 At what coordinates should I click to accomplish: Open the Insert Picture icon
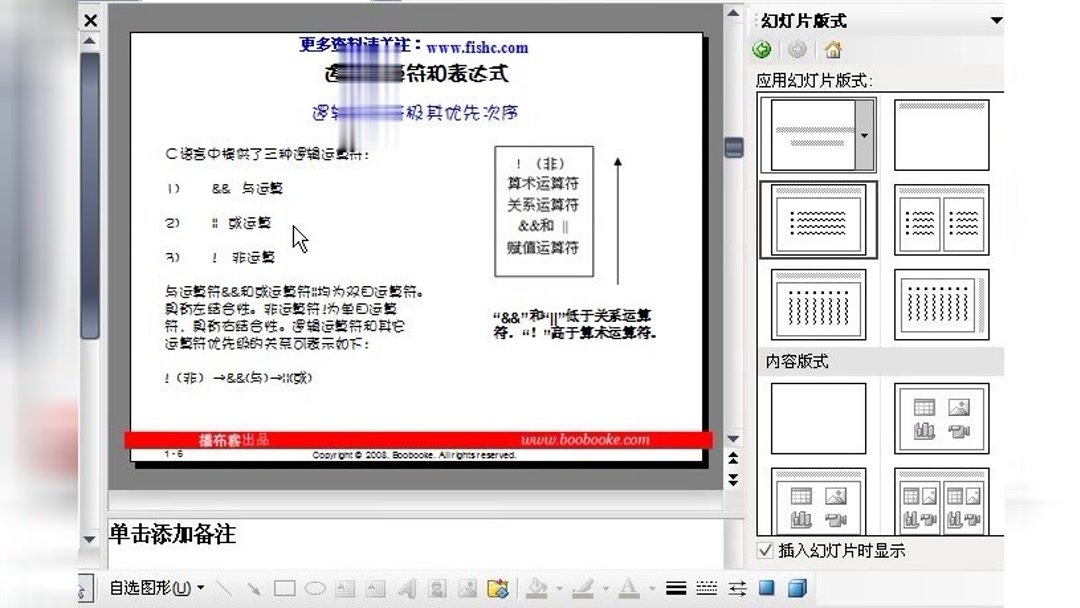(466, 588)
